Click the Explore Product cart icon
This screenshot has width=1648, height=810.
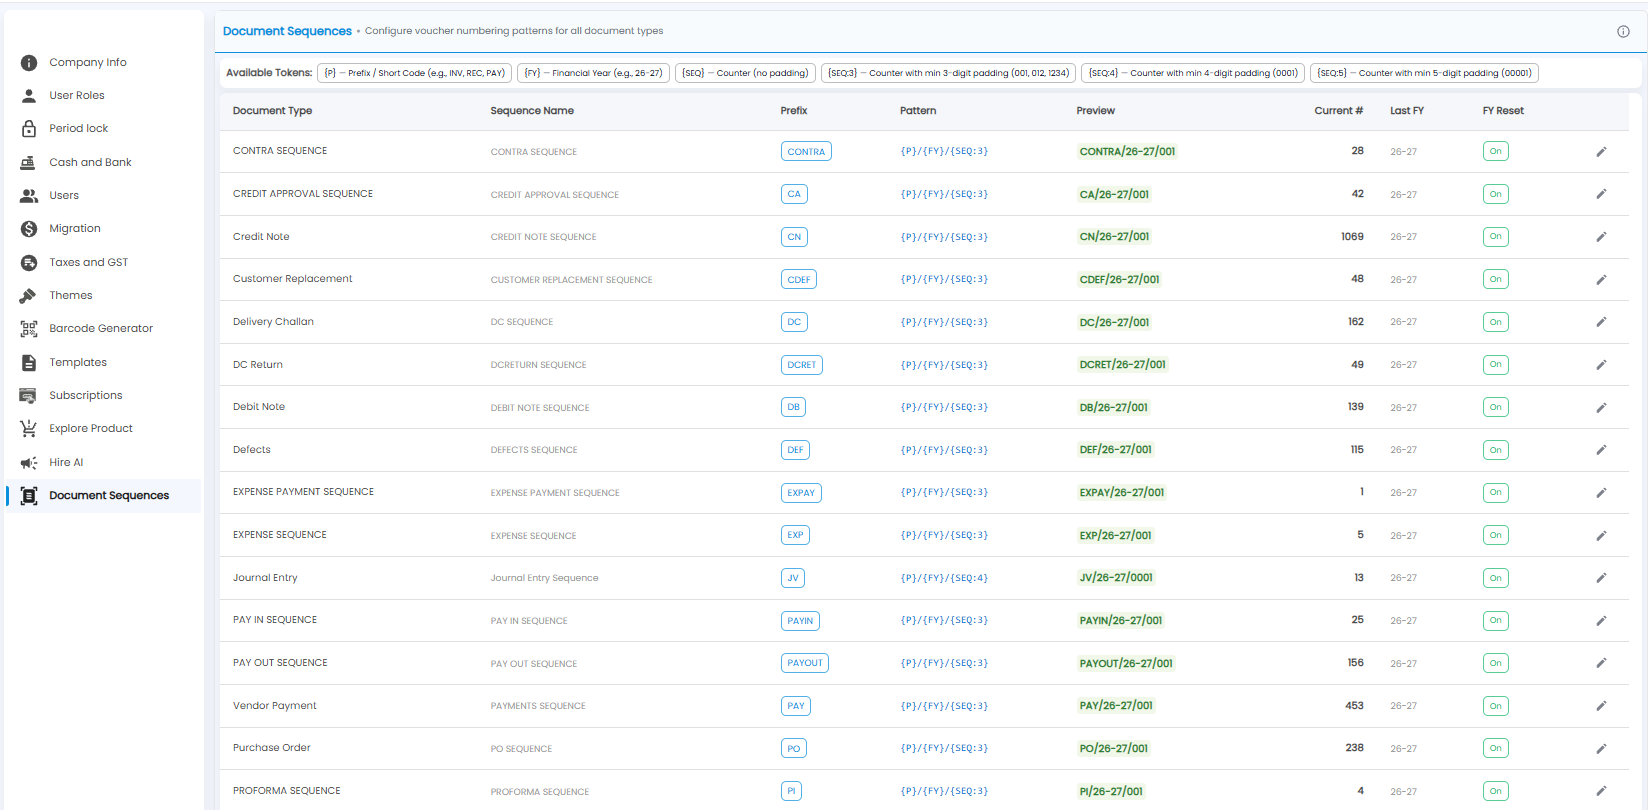pos(29,428)
